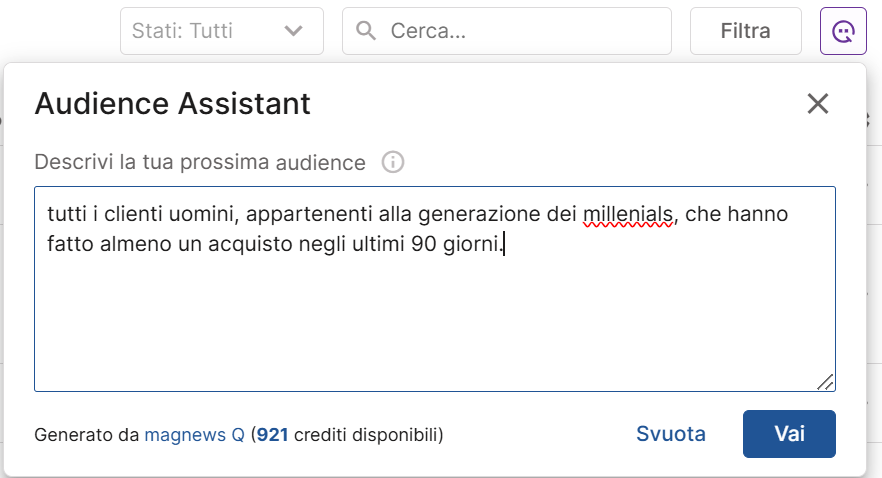
Task: Clear the prompt with Svuota
Action: click(x=670, y=434)
